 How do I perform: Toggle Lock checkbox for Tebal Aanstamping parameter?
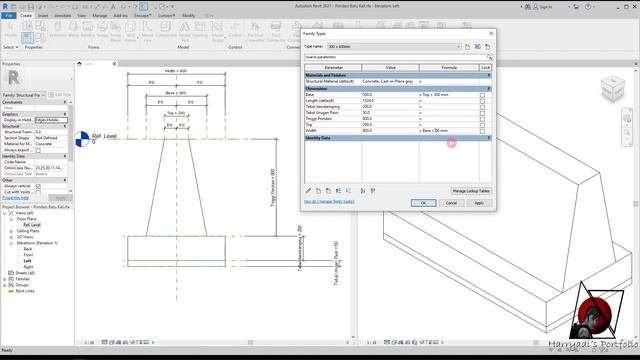point(482,107)
